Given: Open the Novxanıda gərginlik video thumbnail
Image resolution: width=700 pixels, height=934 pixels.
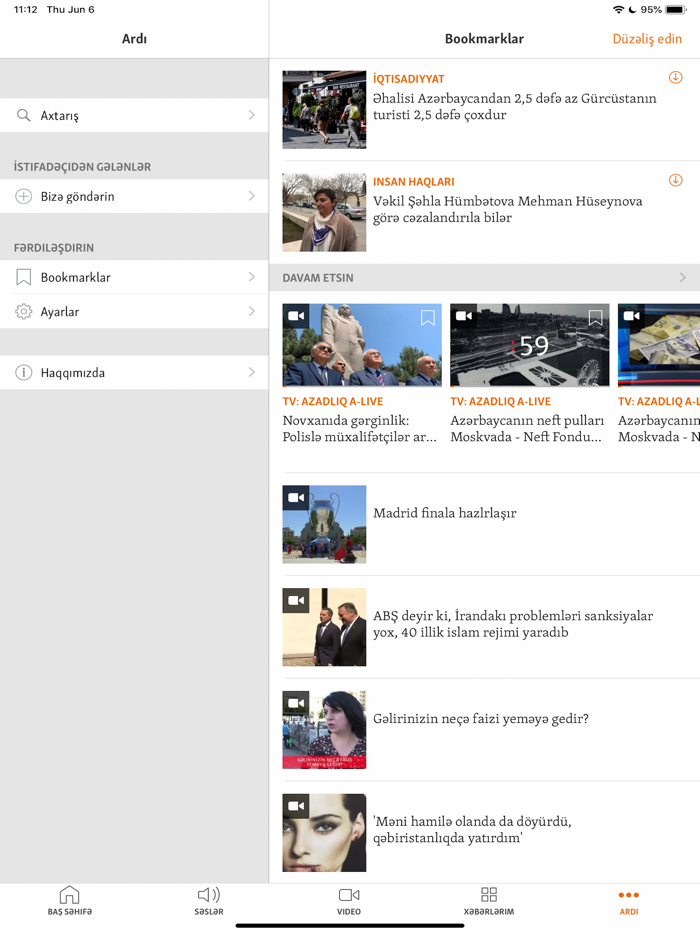Looking at the screenshot, I should (x=362, y=345).
